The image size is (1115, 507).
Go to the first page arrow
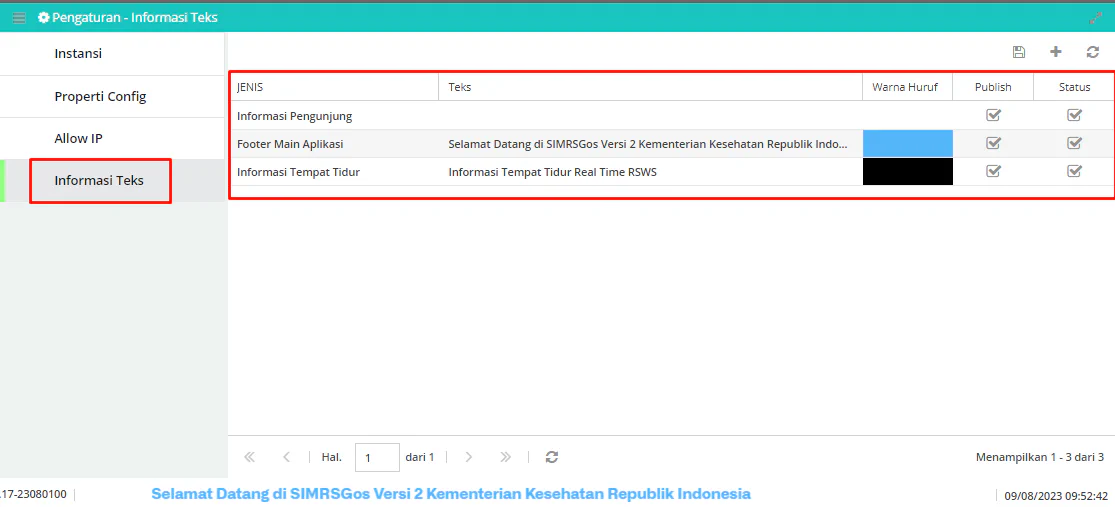250,457
